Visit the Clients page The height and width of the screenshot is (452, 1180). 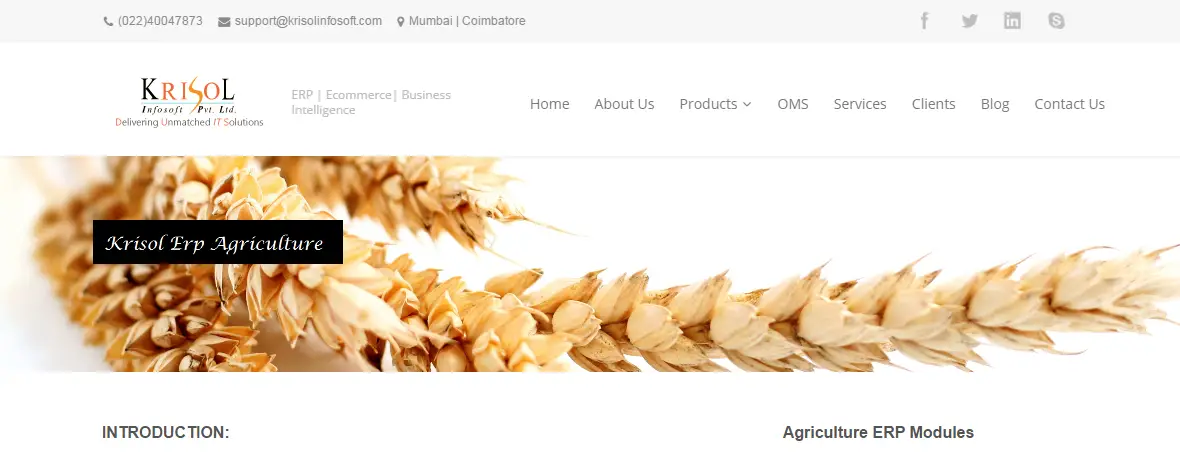933,104
